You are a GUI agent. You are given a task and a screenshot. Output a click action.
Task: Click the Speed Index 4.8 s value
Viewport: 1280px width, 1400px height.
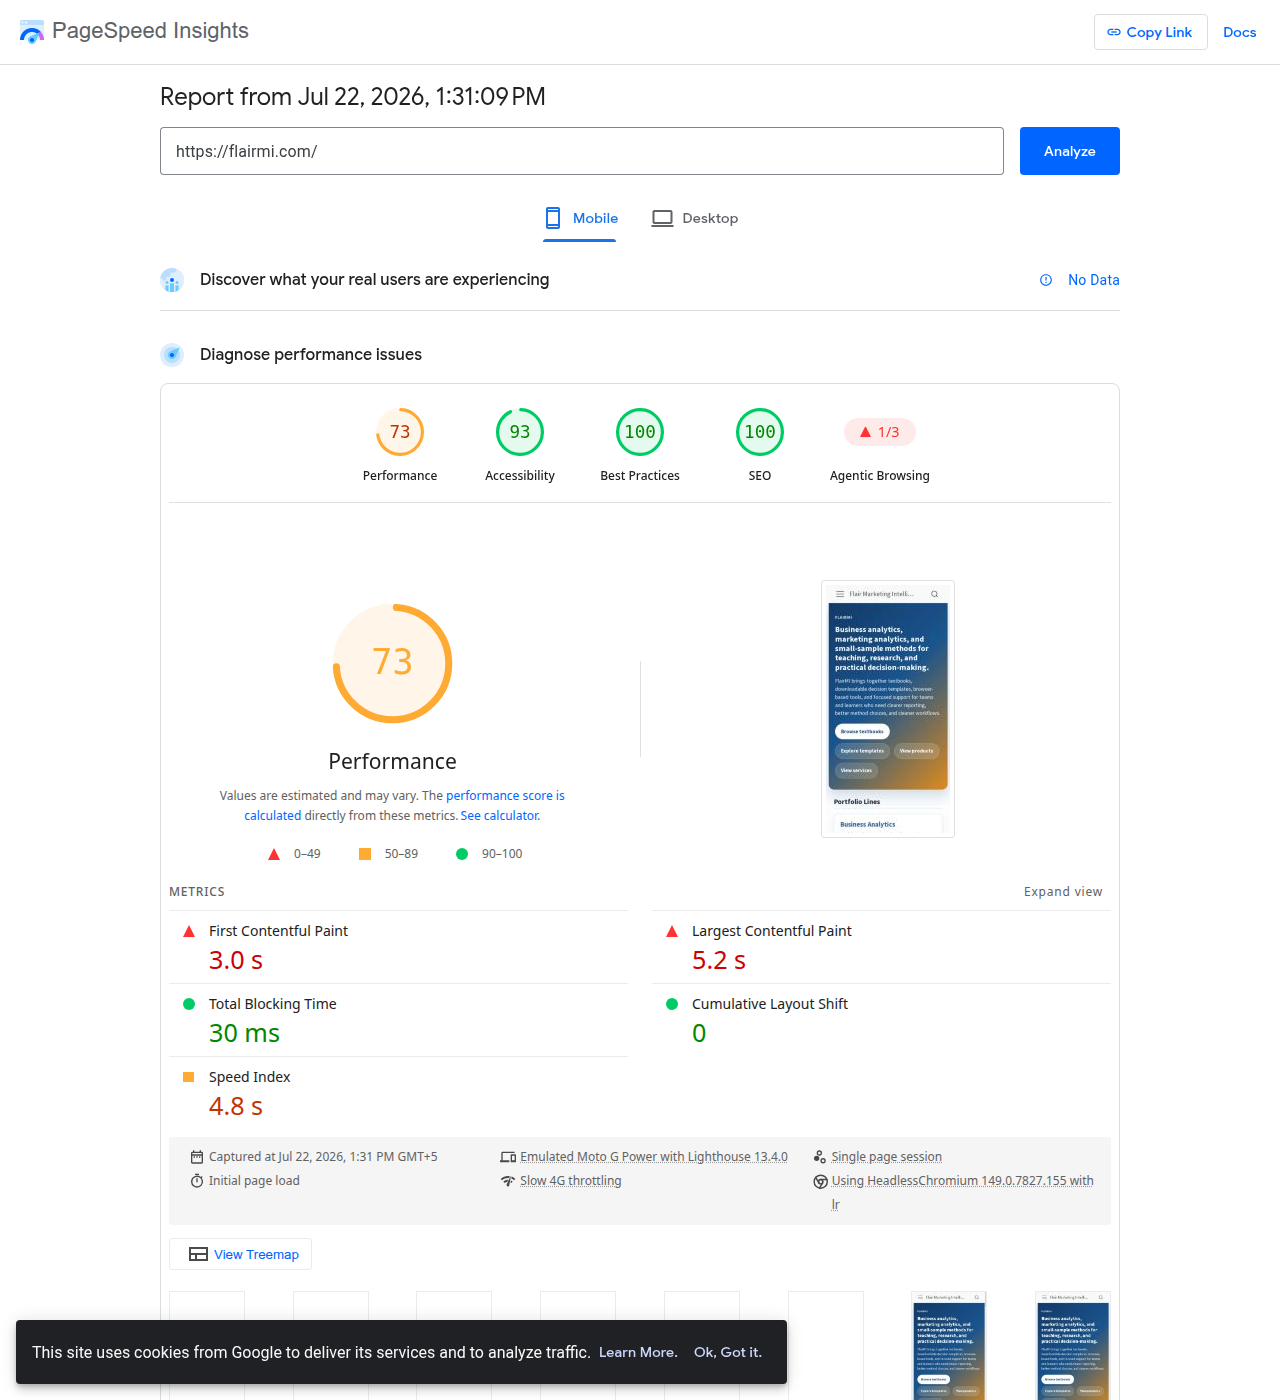(x=236, y=1107)
